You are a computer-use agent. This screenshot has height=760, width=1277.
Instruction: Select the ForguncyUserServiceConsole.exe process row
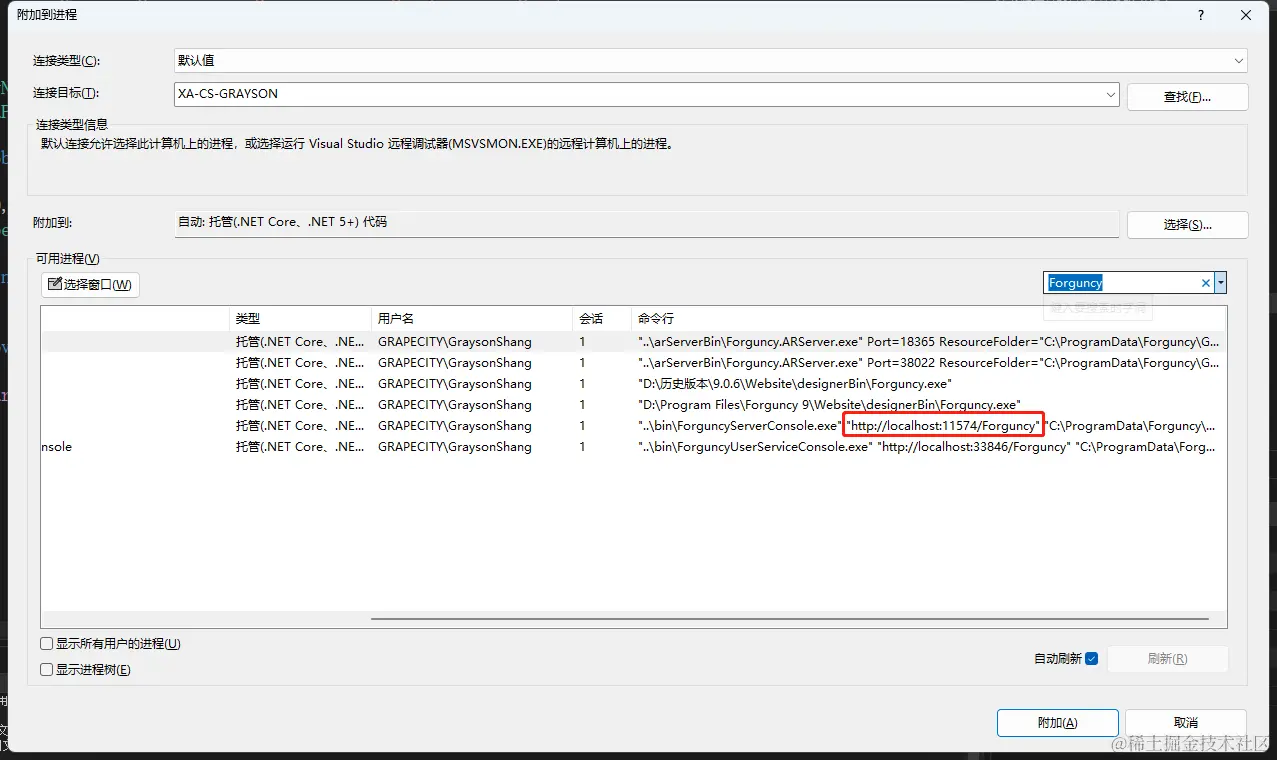coord(632,447)
